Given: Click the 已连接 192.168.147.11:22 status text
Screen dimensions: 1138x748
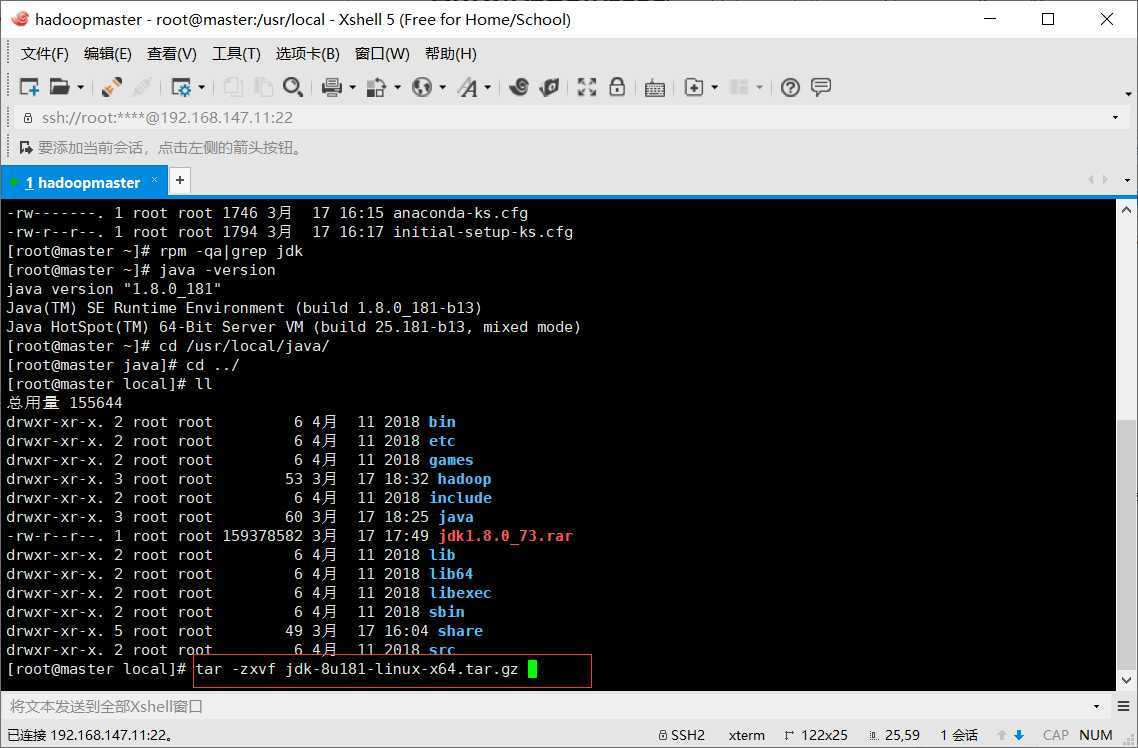Looking at the screenshot, I should 90,735.
